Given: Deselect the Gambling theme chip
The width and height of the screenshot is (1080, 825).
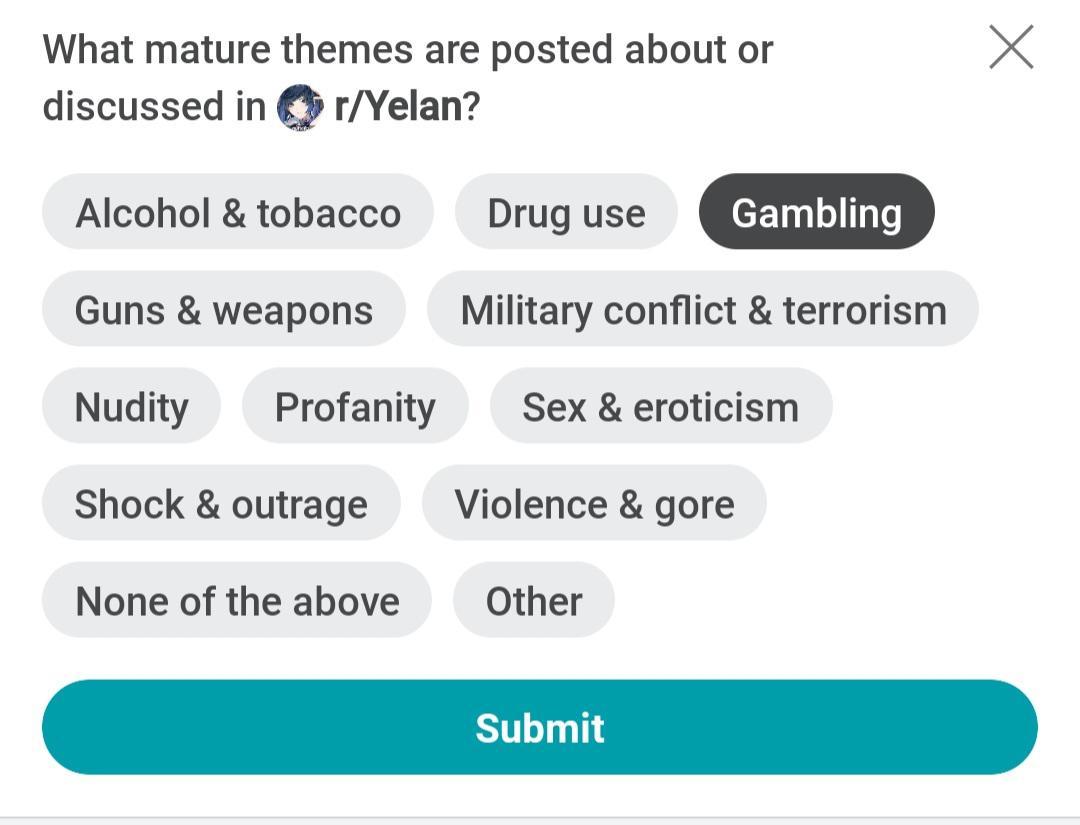Looking at the screenshot, I should coord(816,213).
